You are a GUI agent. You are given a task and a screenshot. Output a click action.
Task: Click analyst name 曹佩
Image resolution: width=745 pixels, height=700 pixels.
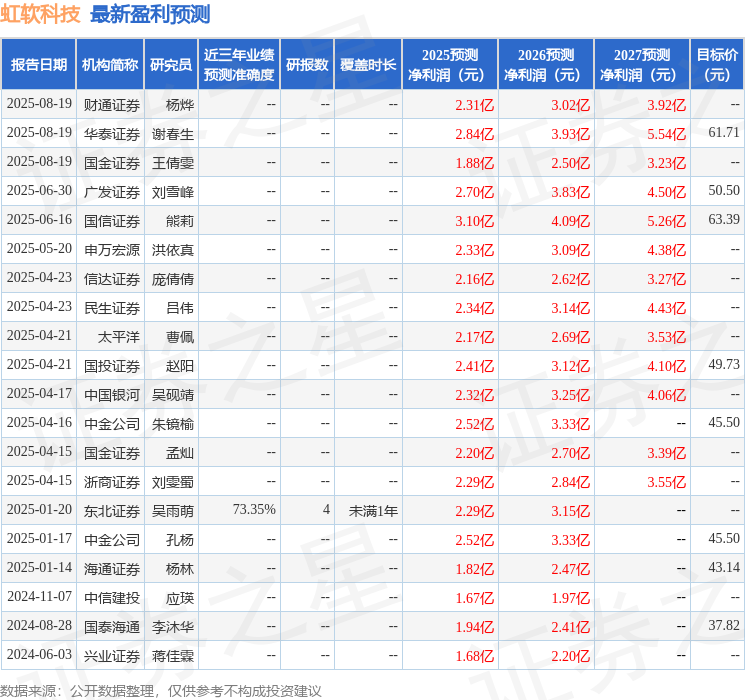(180, 336)
